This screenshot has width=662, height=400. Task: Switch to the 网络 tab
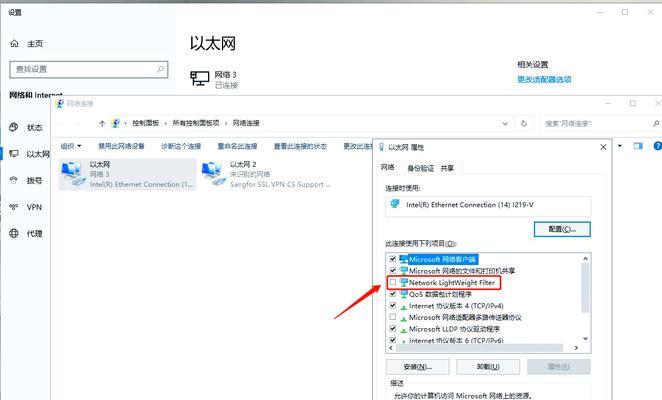coord(388,167)
